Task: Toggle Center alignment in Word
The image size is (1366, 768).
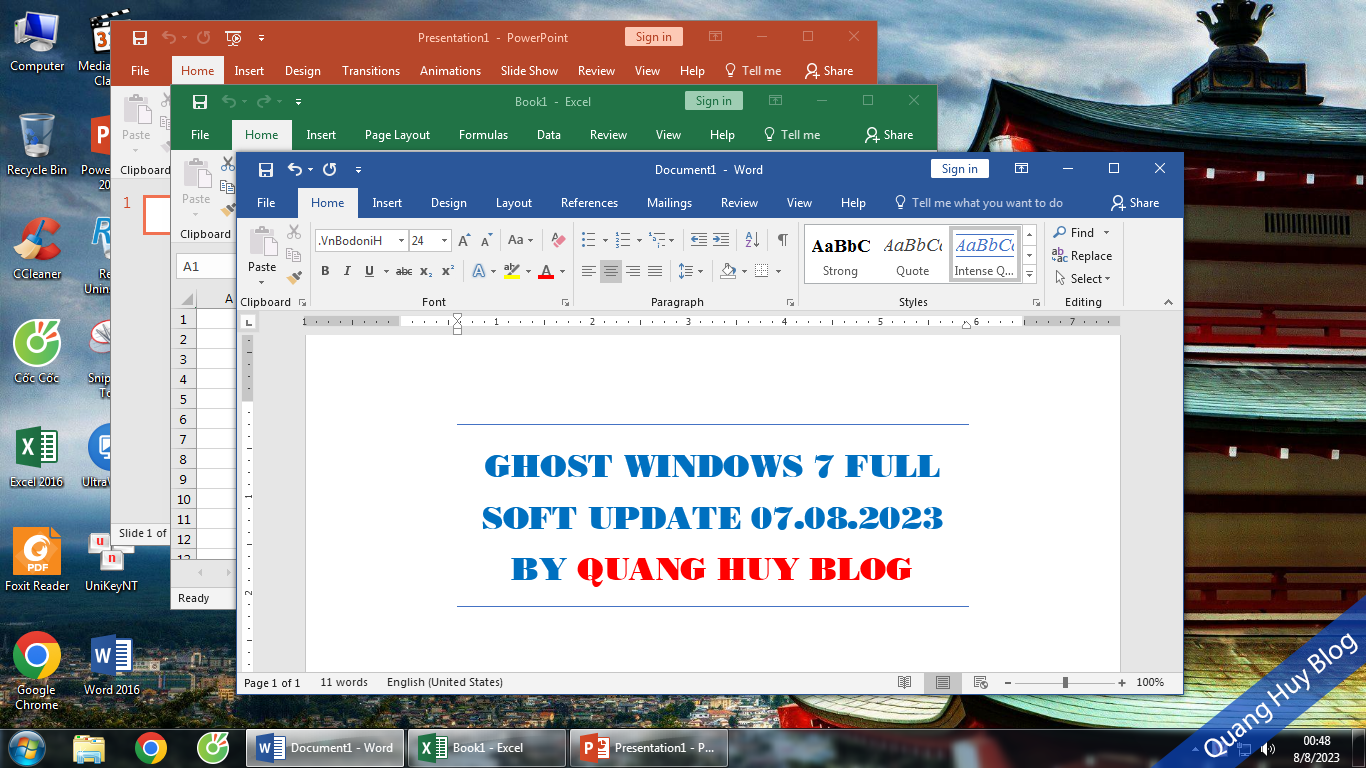Action: [x=611, y=271]
